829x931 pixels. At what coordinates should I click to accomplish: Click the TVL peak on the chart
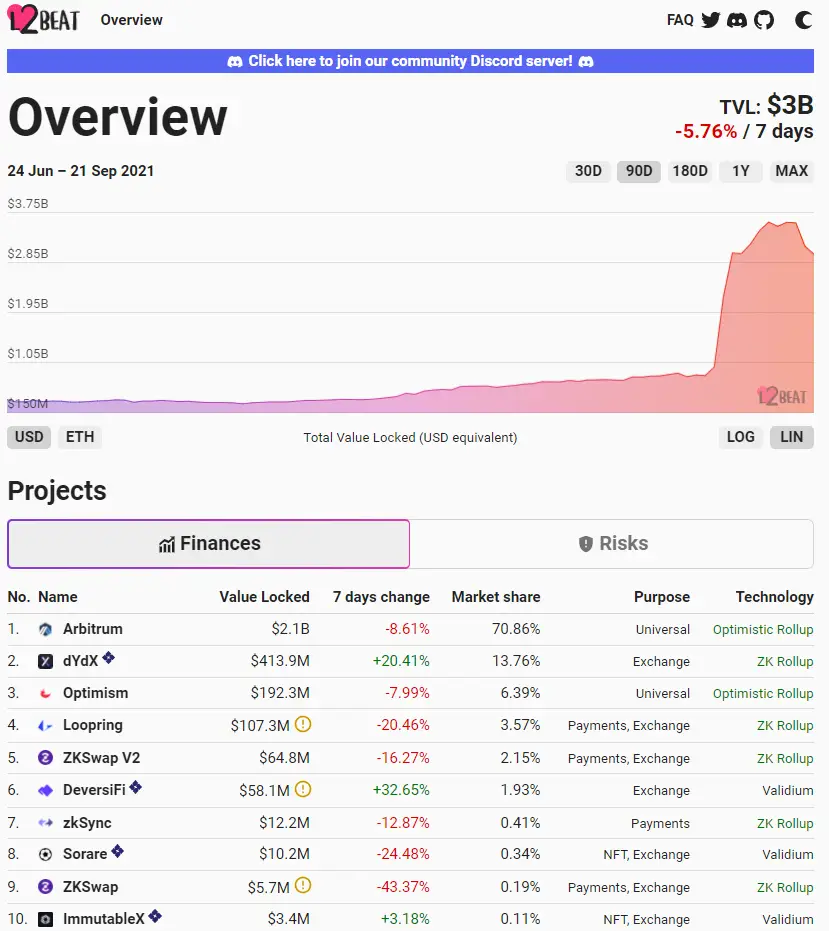771,223
